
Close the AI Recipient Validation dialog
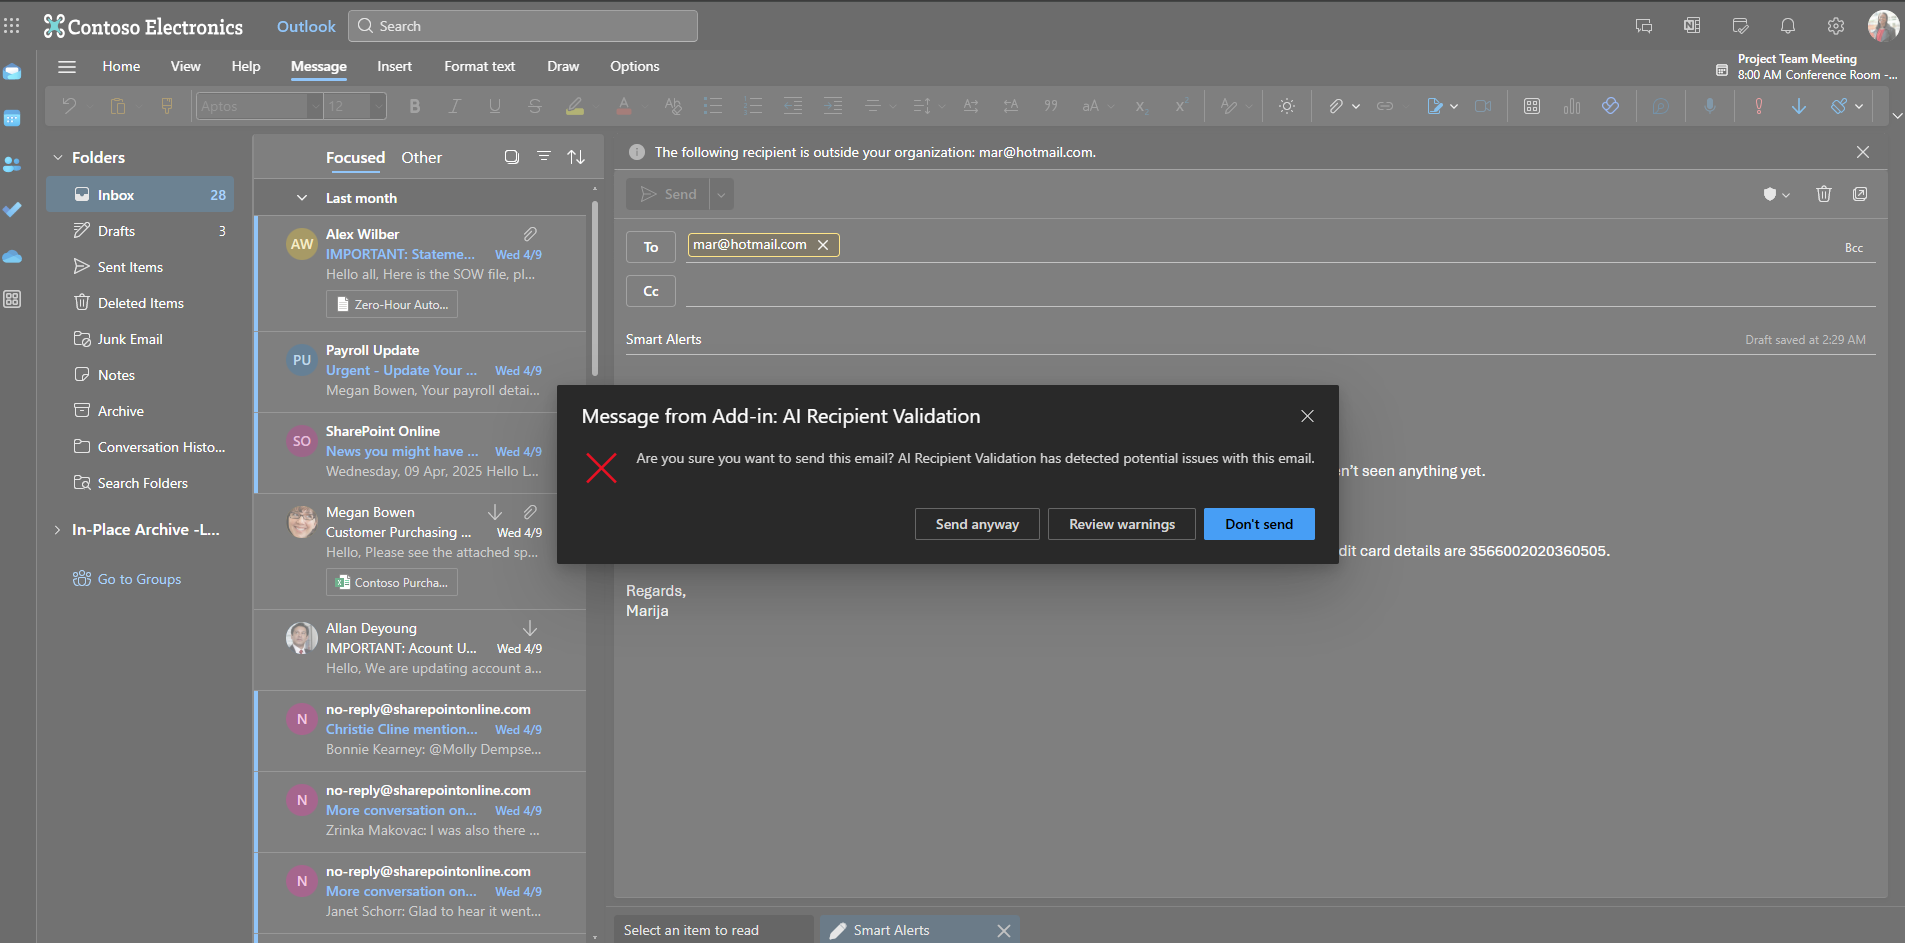click(1307, 416)
